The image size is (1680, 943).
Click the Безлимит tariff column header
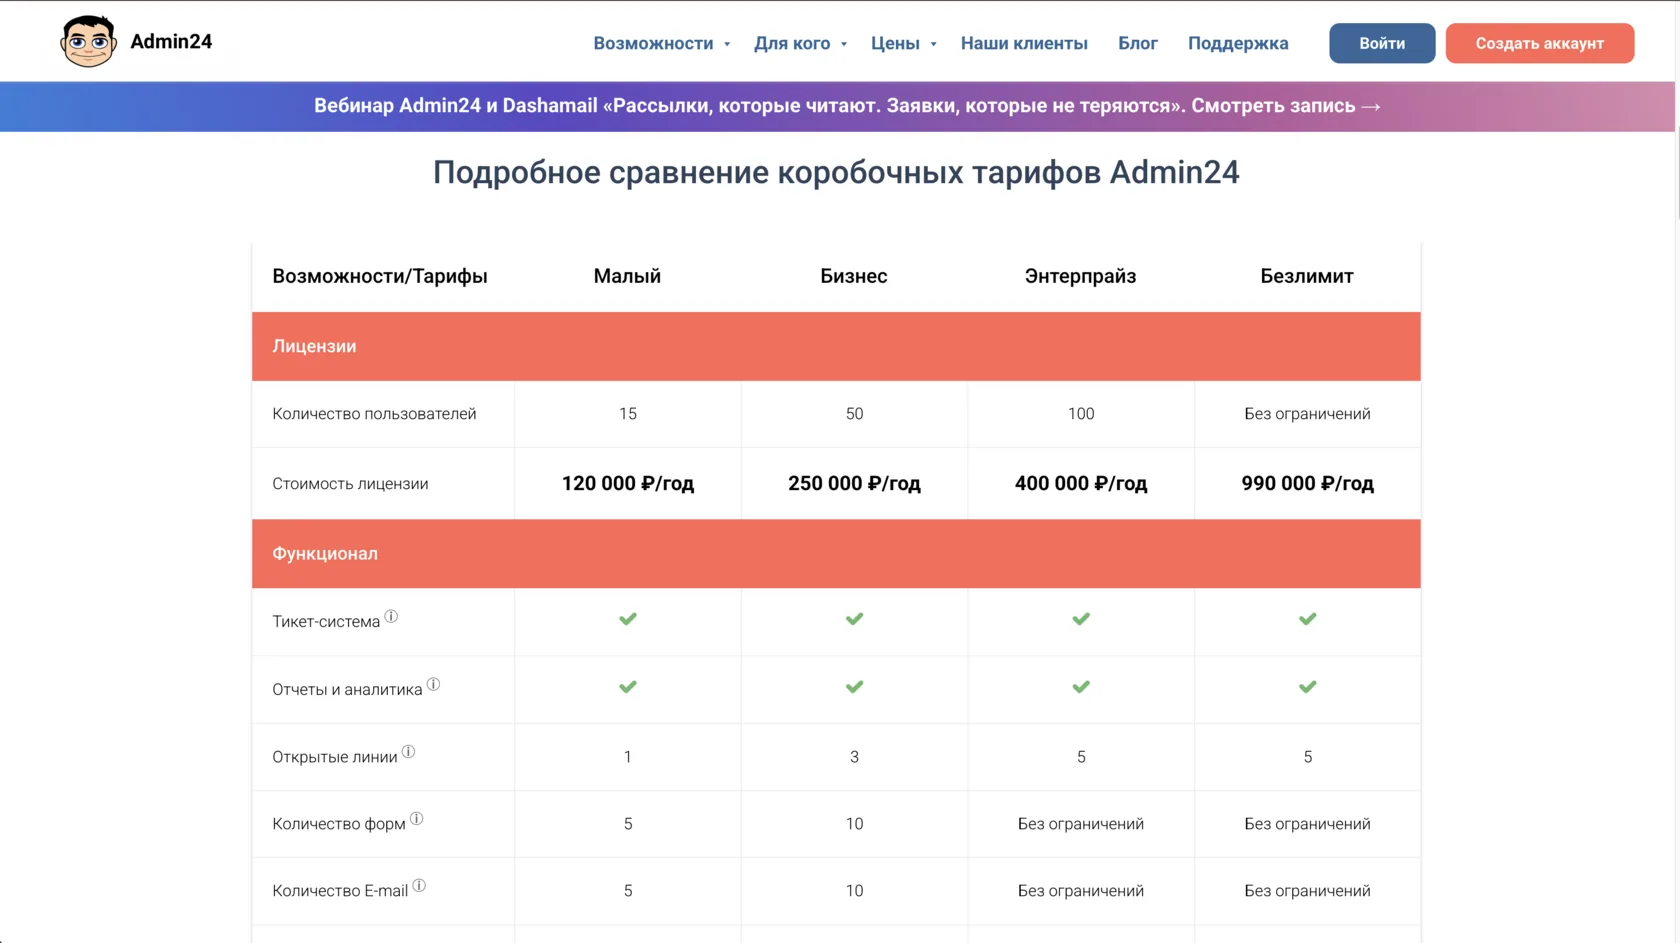pyautogui.click(x=1307, y=276)
